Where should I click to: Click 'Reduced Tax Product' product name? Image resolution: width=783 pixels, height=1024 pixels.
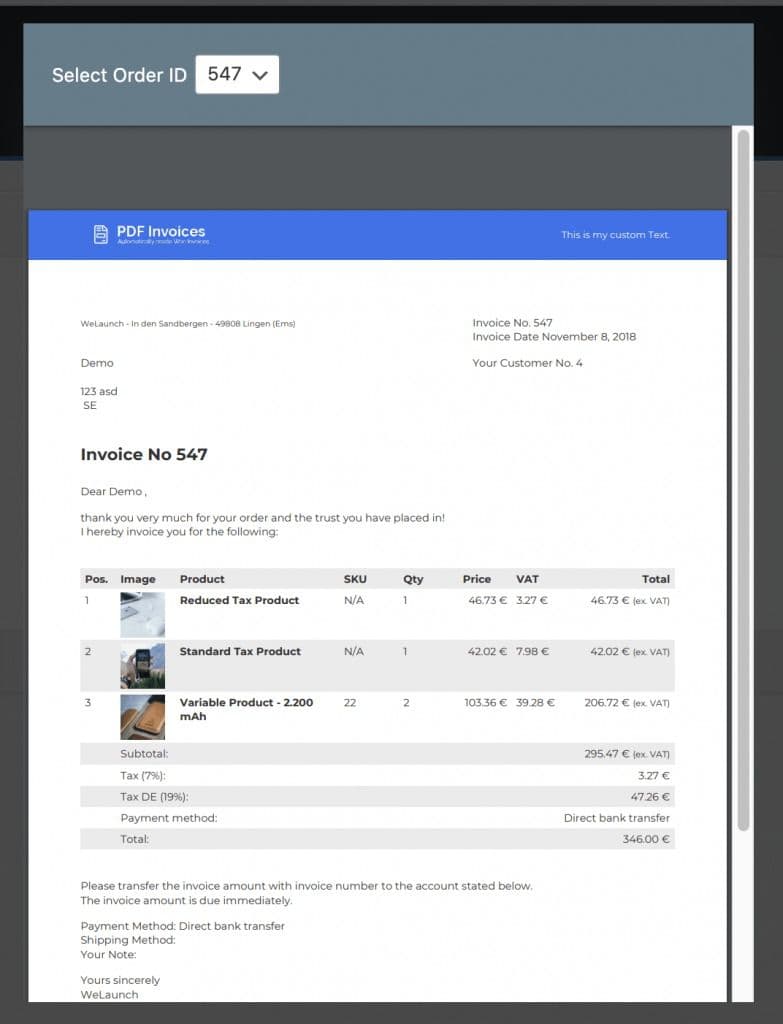239,600
